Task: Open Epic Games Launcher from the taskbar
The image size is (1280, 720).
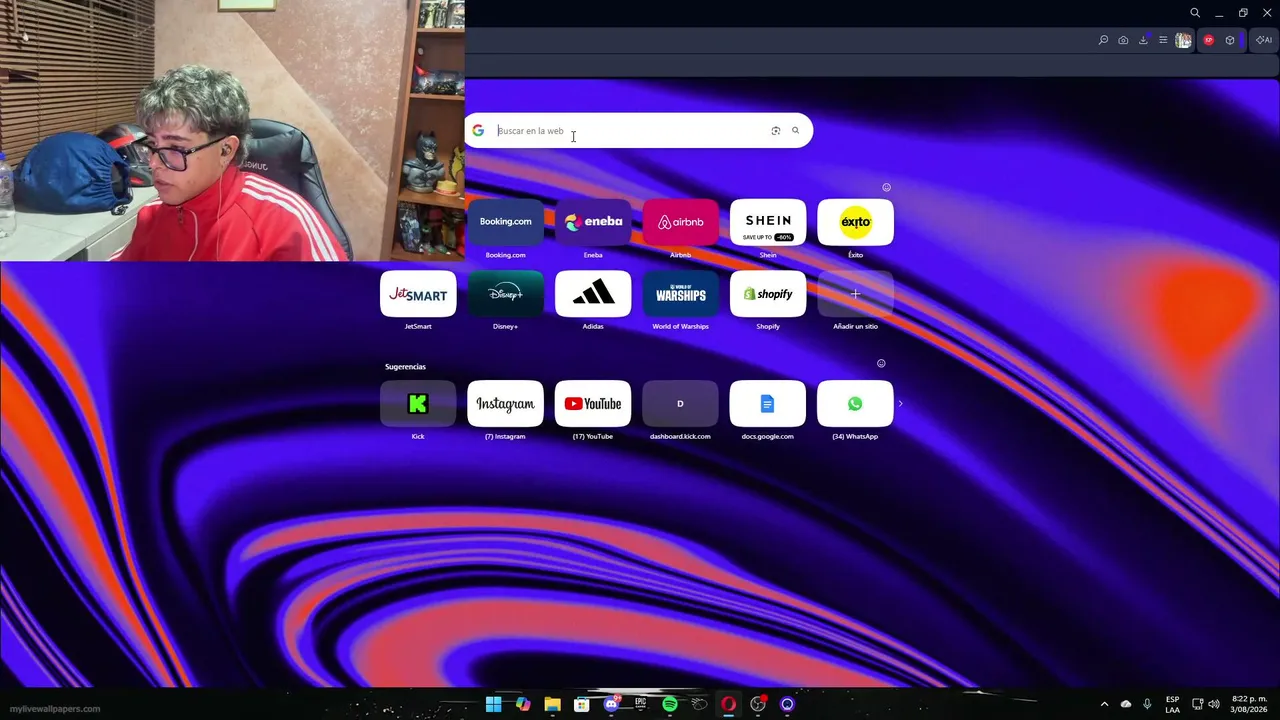Action: pyautogui.click(x=640, y=704)
